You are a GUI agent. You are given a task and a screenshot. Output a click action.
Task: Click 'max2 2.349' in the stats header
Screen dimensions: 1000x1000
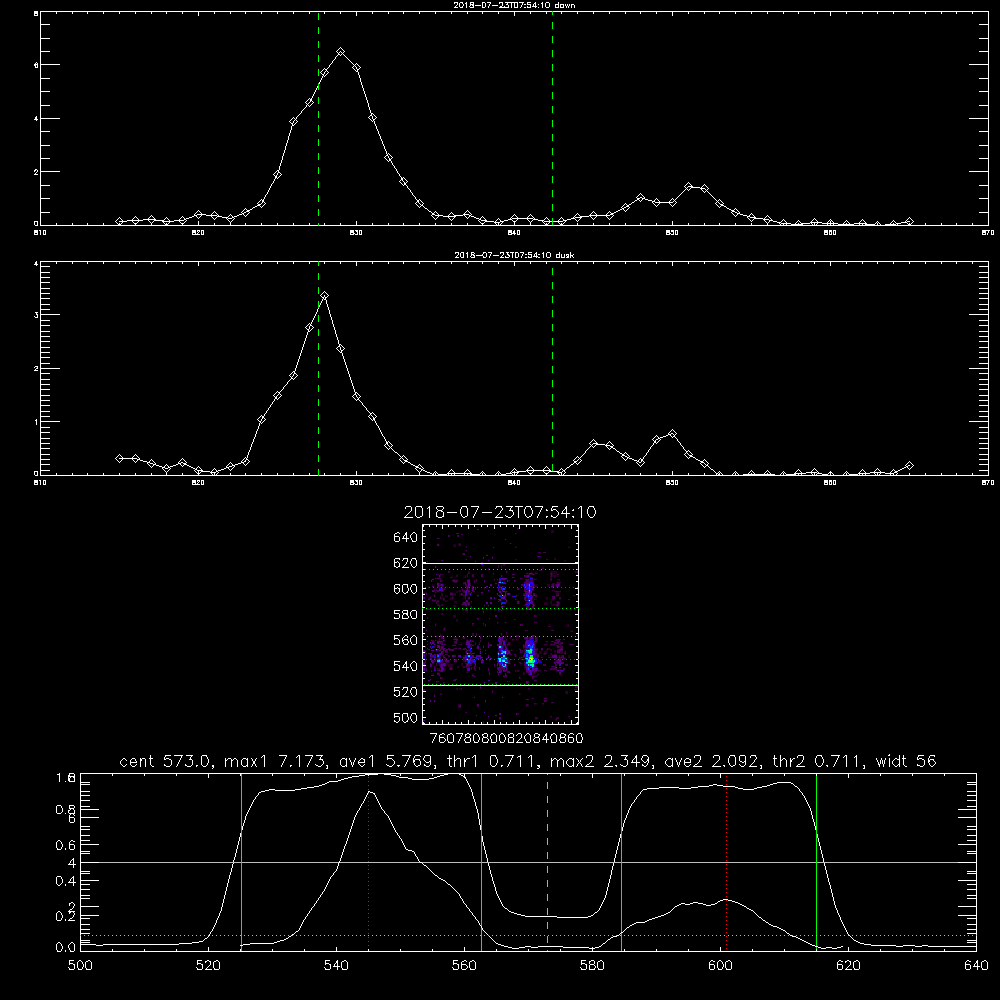tap(601, 761)
